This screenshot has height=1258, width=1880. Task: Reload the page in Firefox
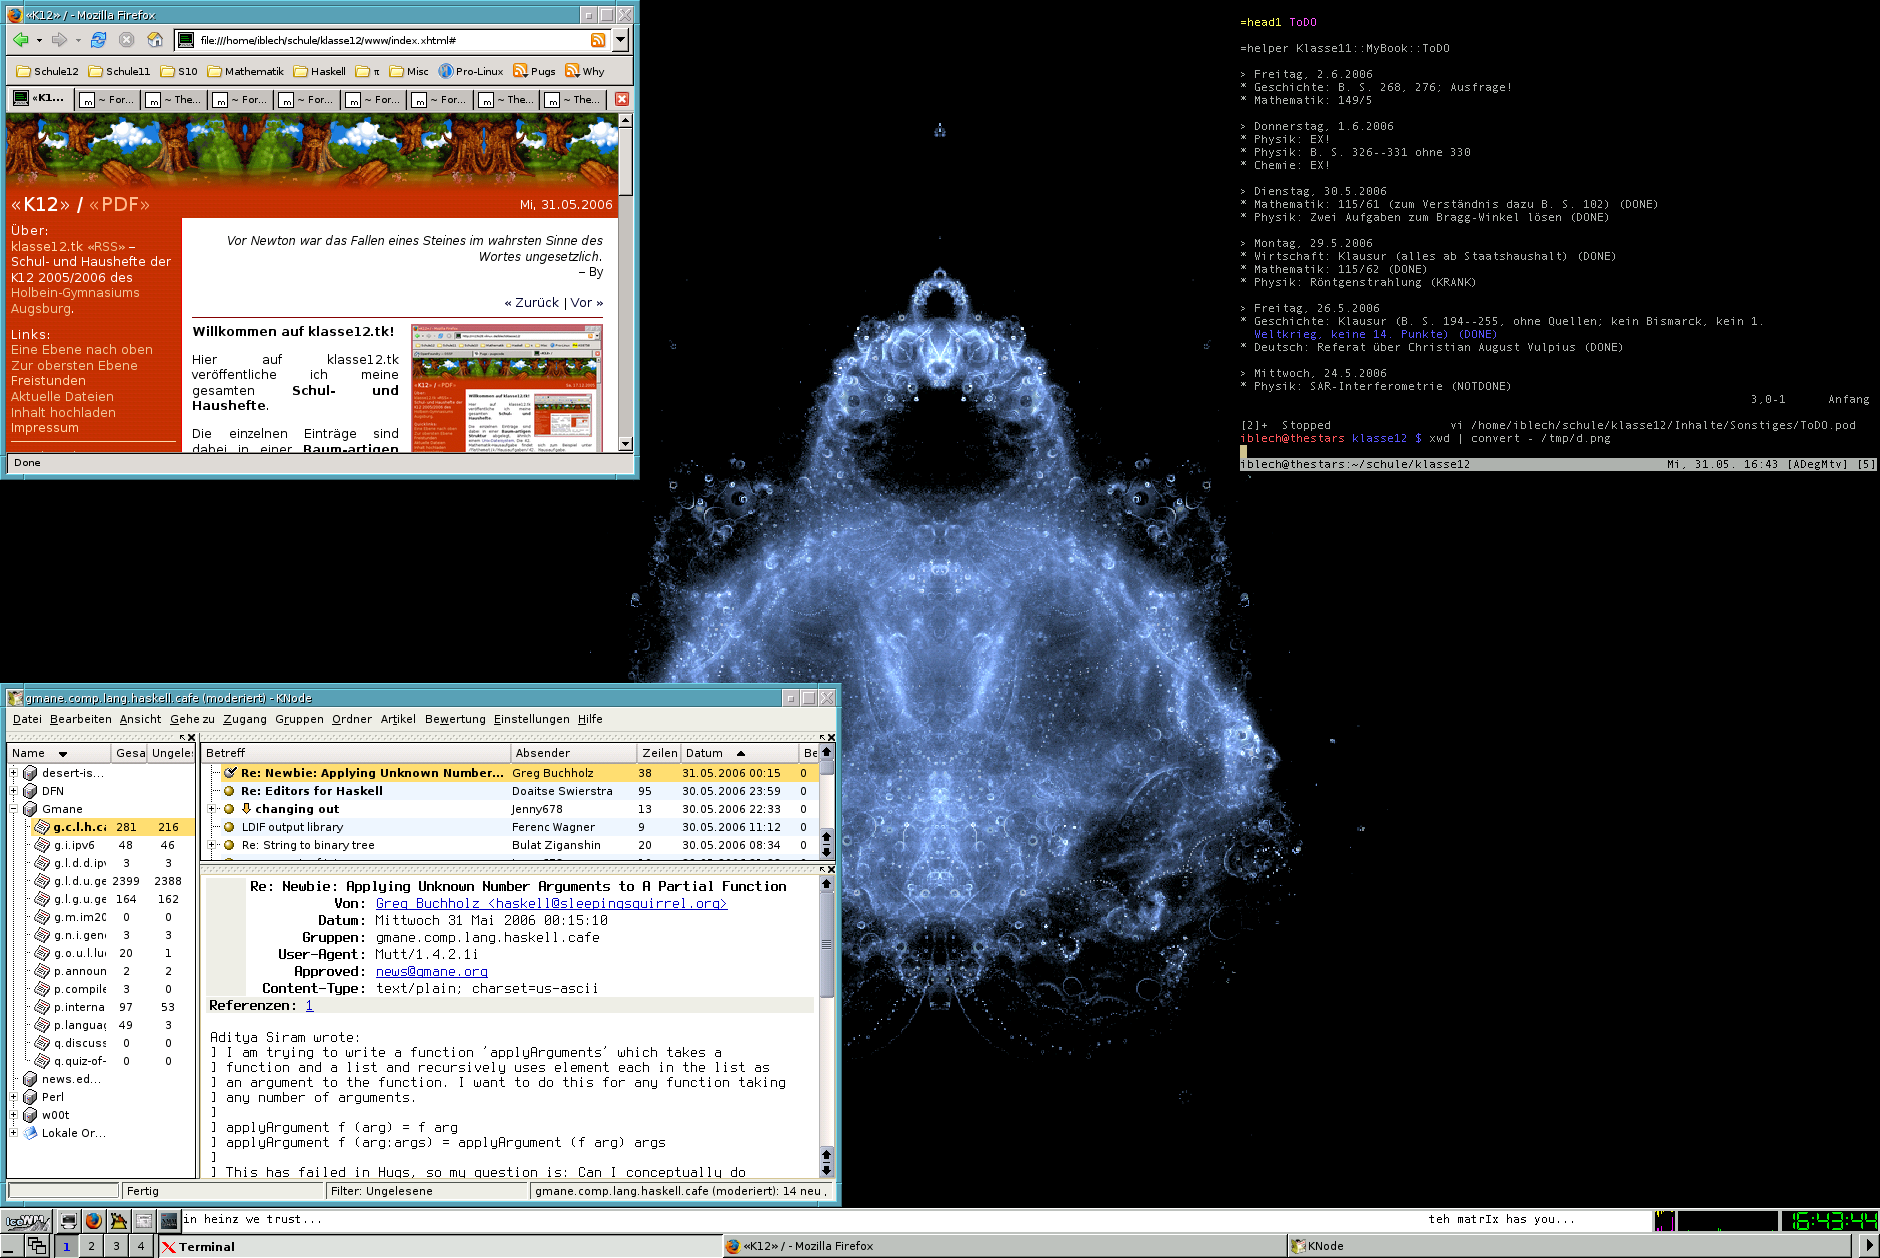pos(98,40)
